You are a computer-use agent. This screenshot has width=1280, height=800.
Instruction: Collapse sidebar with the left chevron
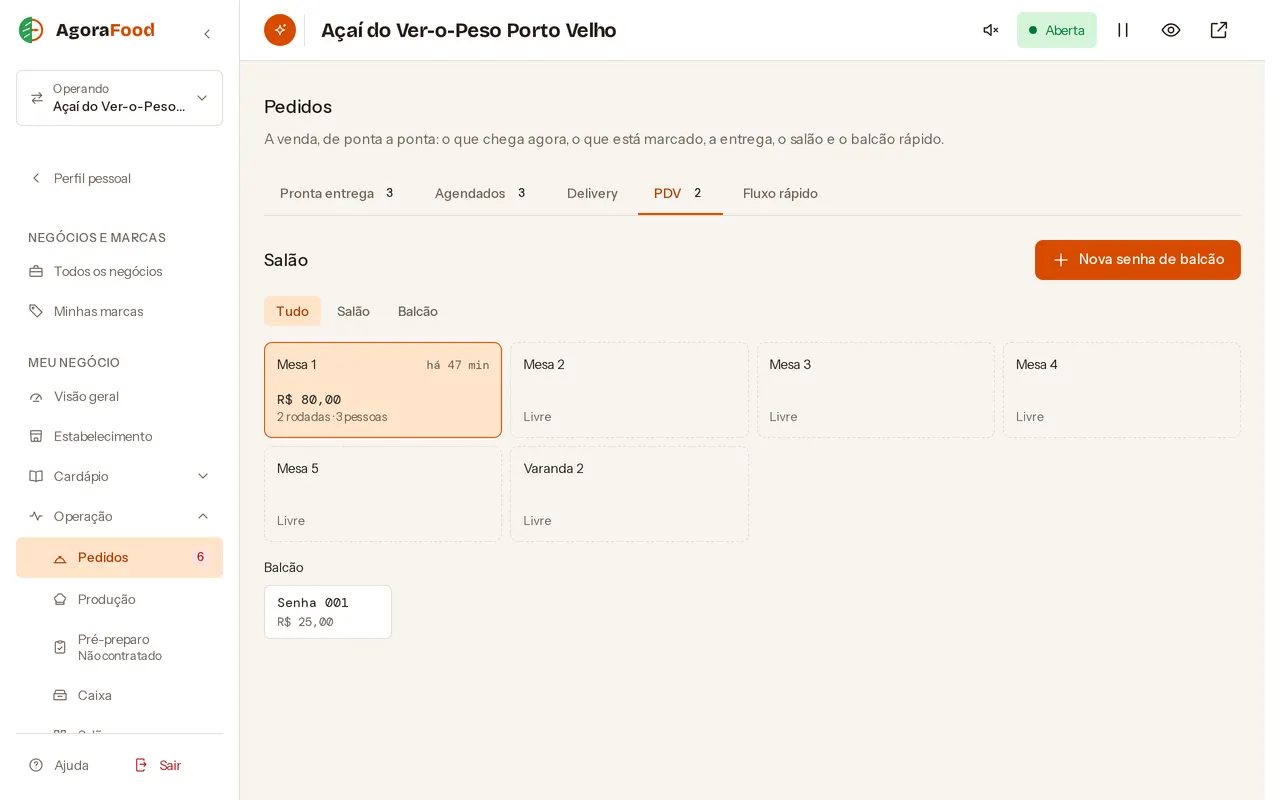(207, 34)
